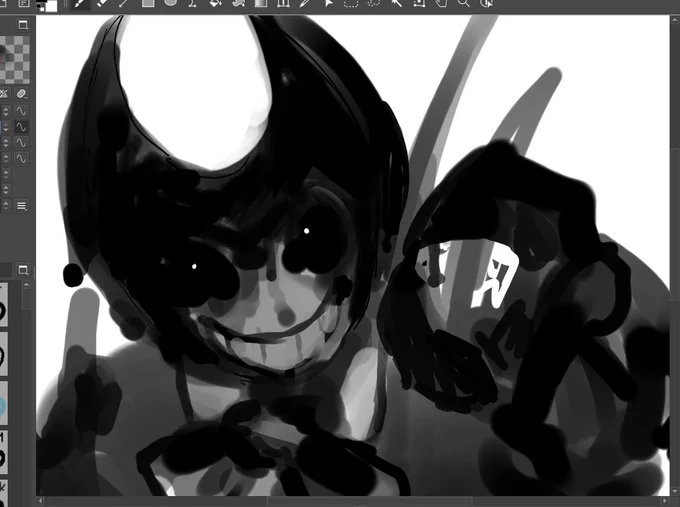Select the magic wand selection tool

(396, 3)
